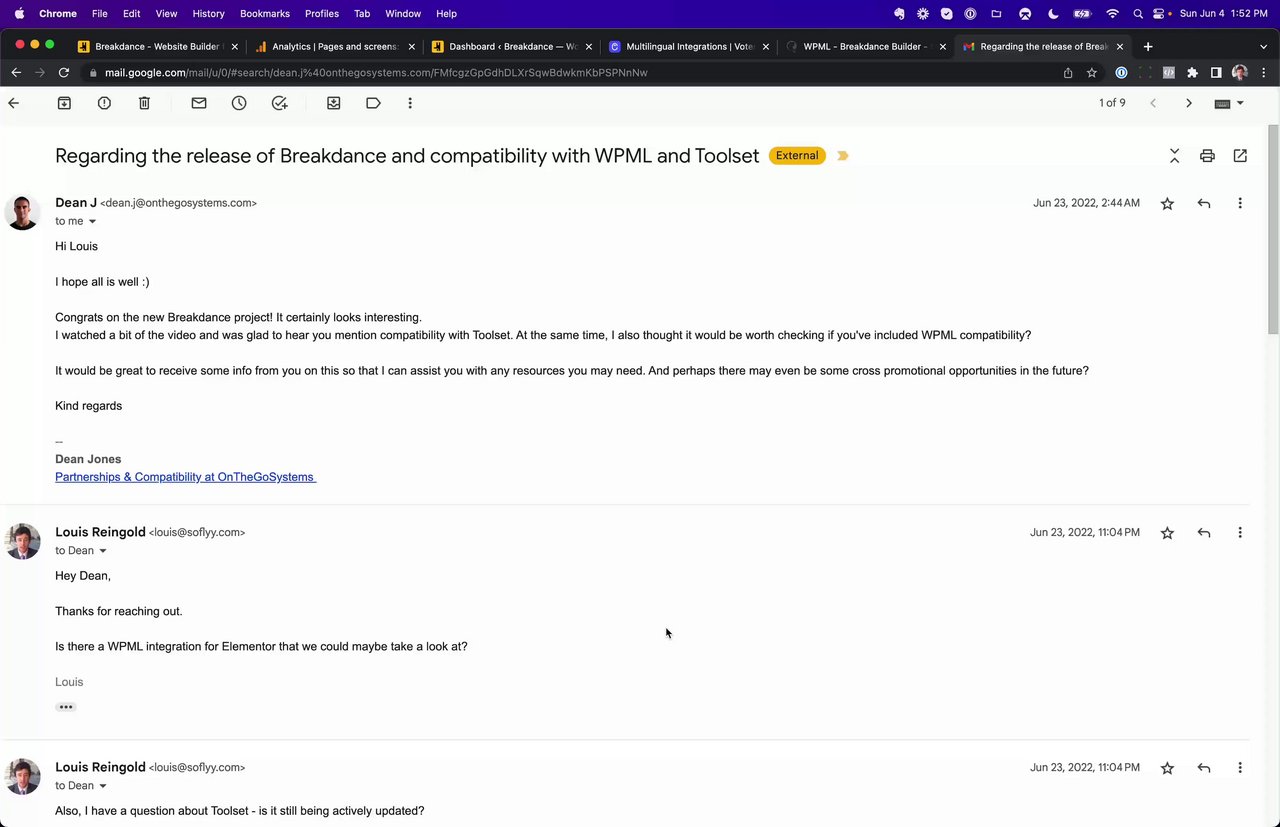Open the Move to folder icon

click(334, 103)
